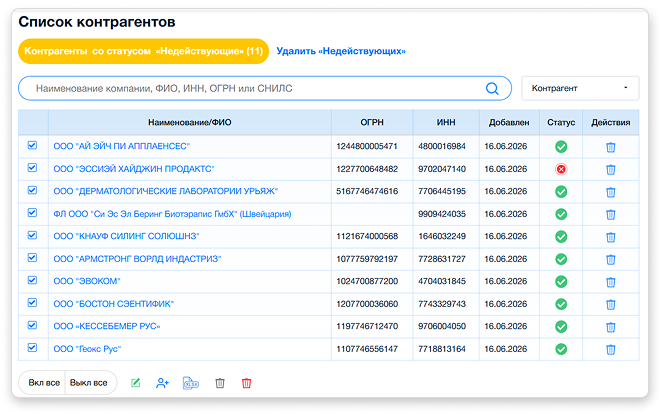
Task: Click trash icon for ООО "БОСТОН СЭЕНТИФИК"
Action: pos(610,304)
